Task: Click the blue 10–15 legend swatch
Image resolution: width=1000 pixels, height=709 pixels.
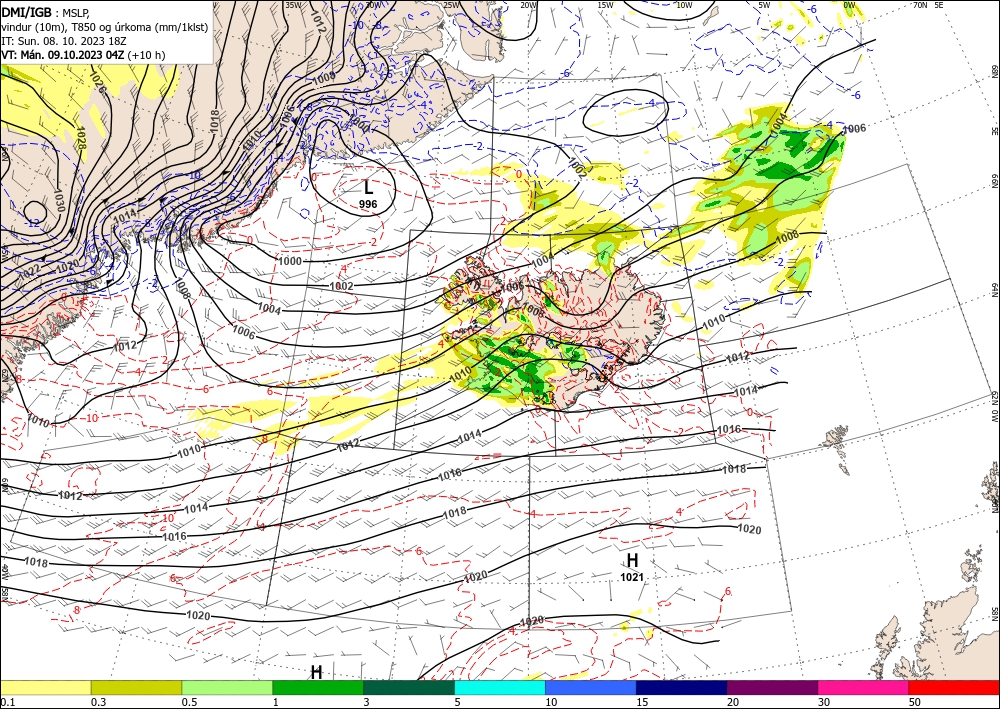Action: point(591,687)
